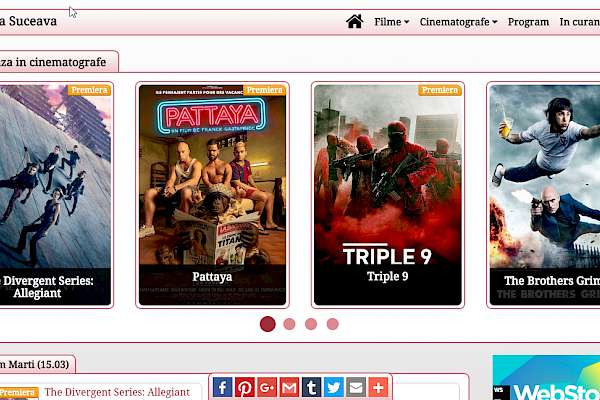Switch to third carousel page dot

pos(311,324)
